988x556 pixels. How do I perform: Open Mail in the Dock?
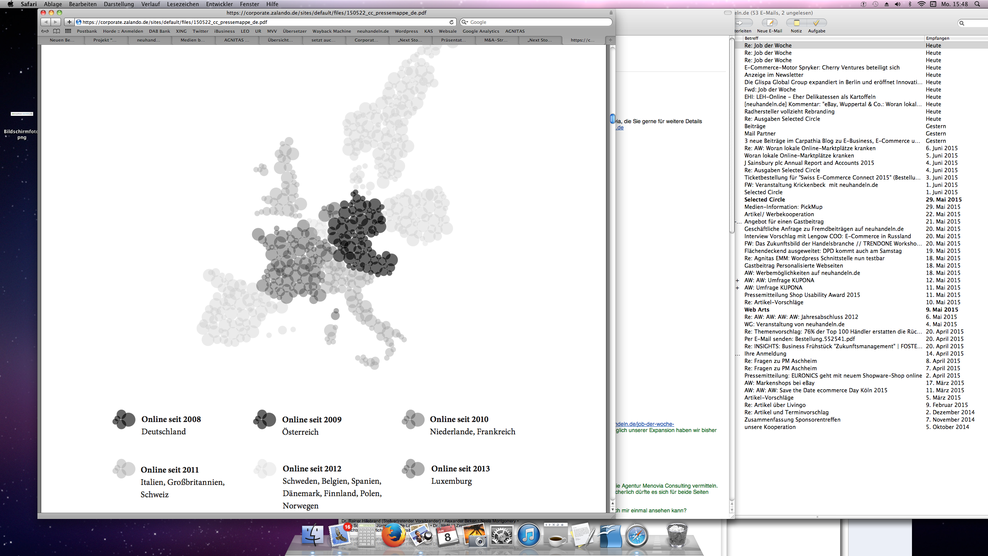[340, 536]
